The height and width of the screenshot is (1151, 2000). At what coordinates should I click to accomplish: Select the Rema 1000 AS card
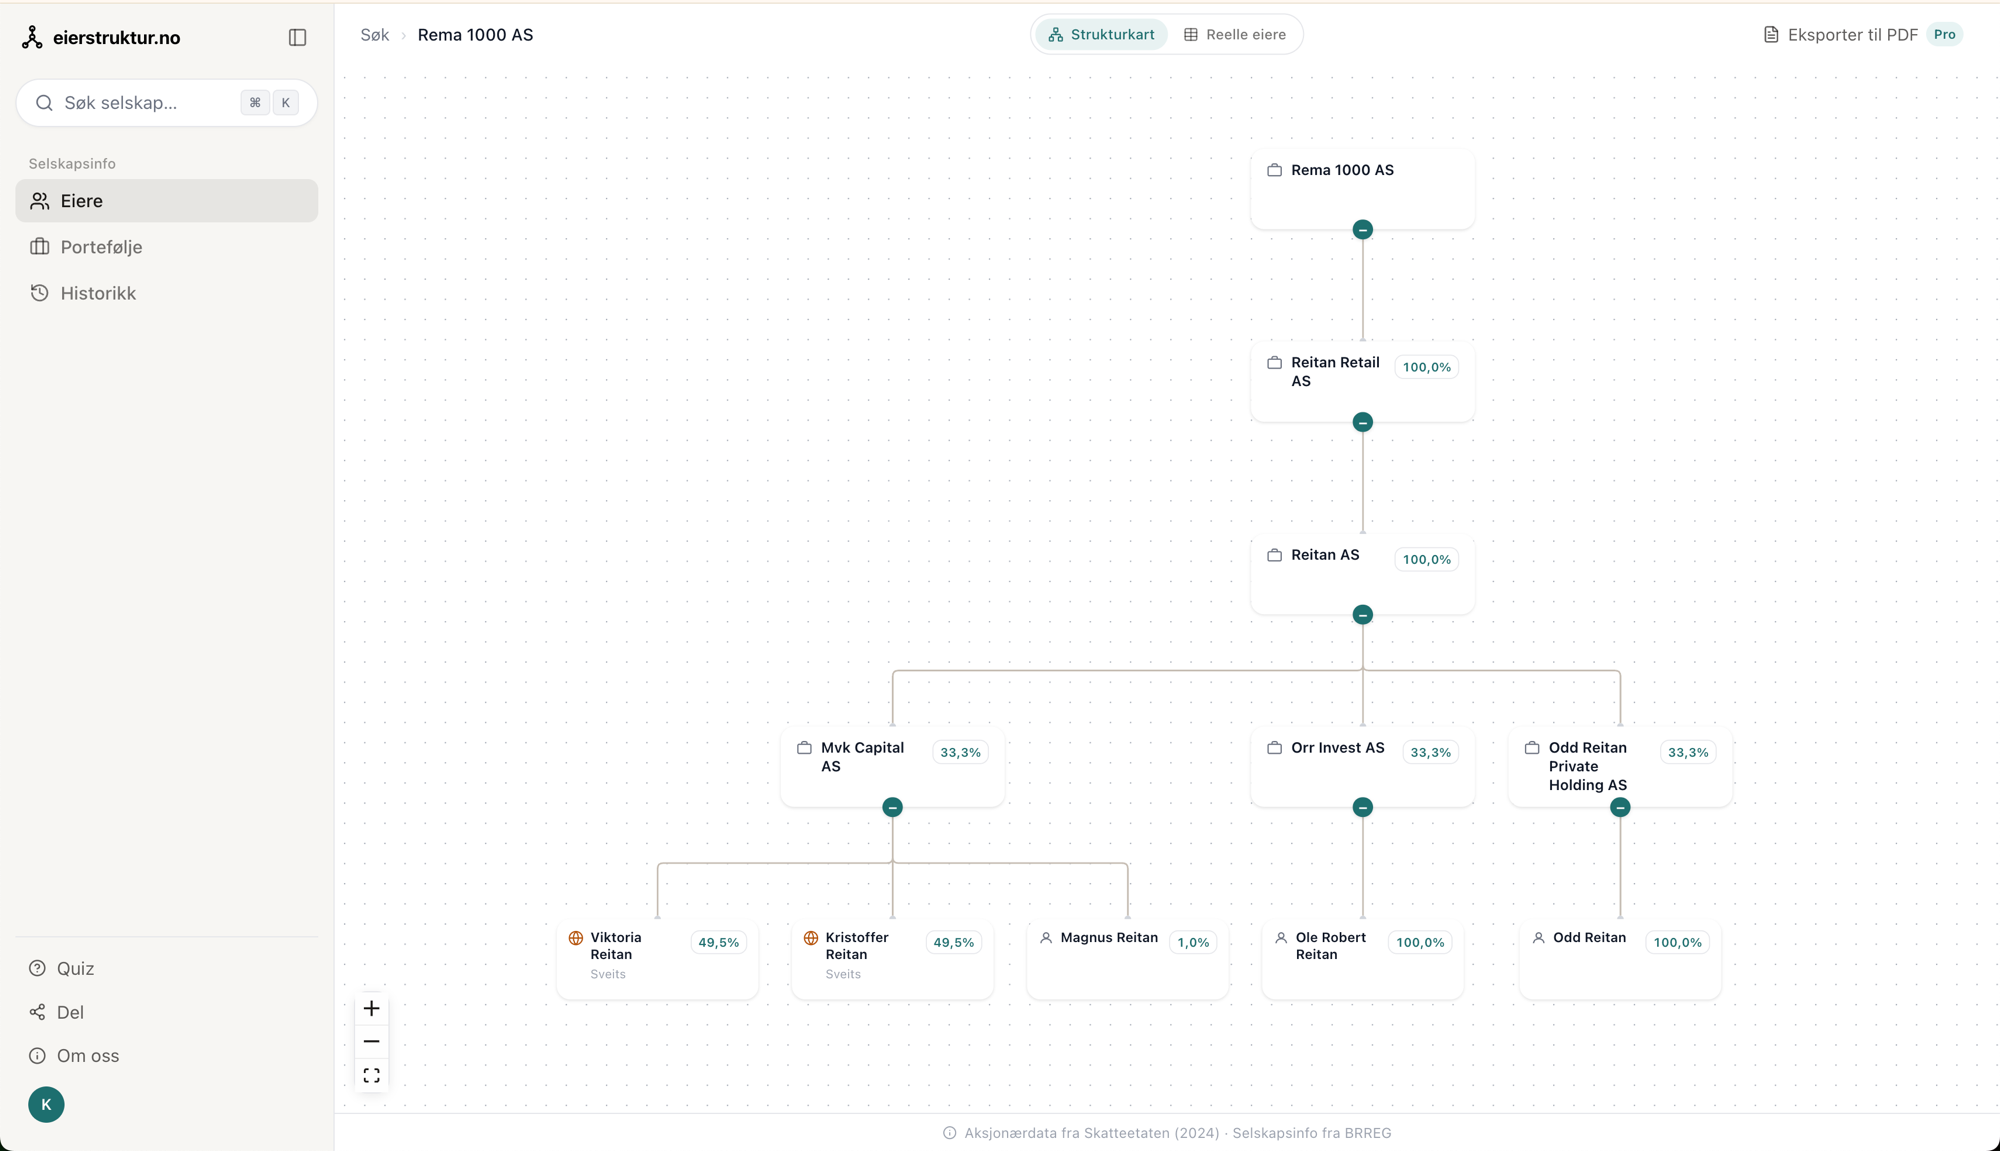click(x=1362, y=189)
